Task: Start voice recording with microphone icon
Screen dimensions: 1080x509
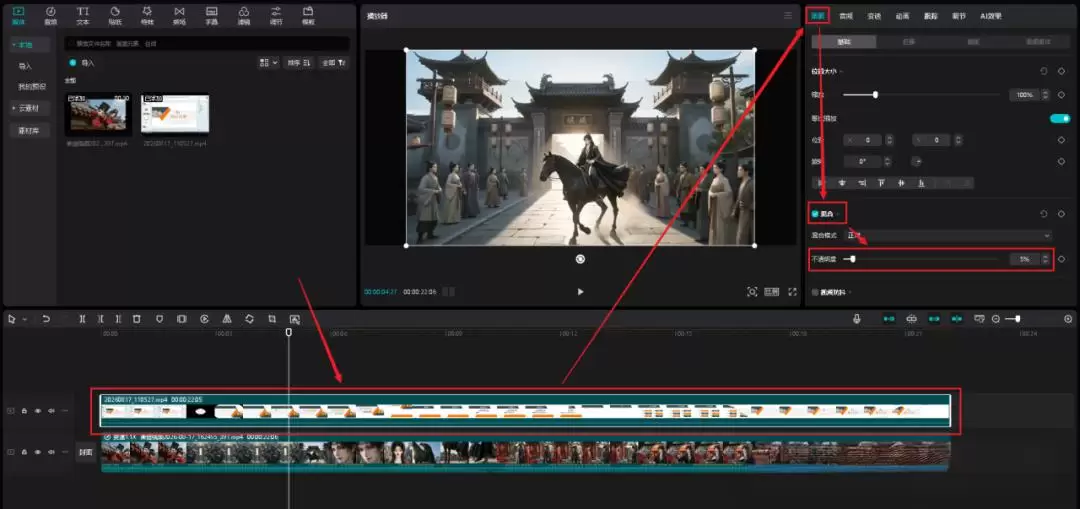Action: pos(857,319)
